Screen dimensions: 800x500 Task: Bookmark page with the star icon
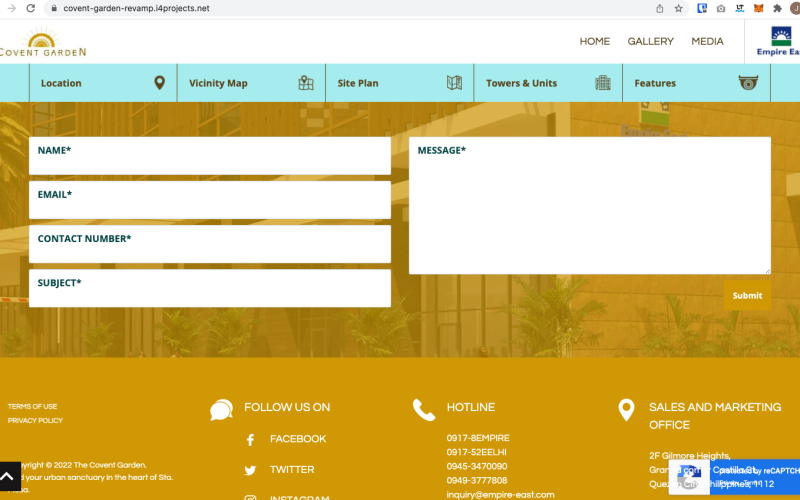click(x=678, y=8)
